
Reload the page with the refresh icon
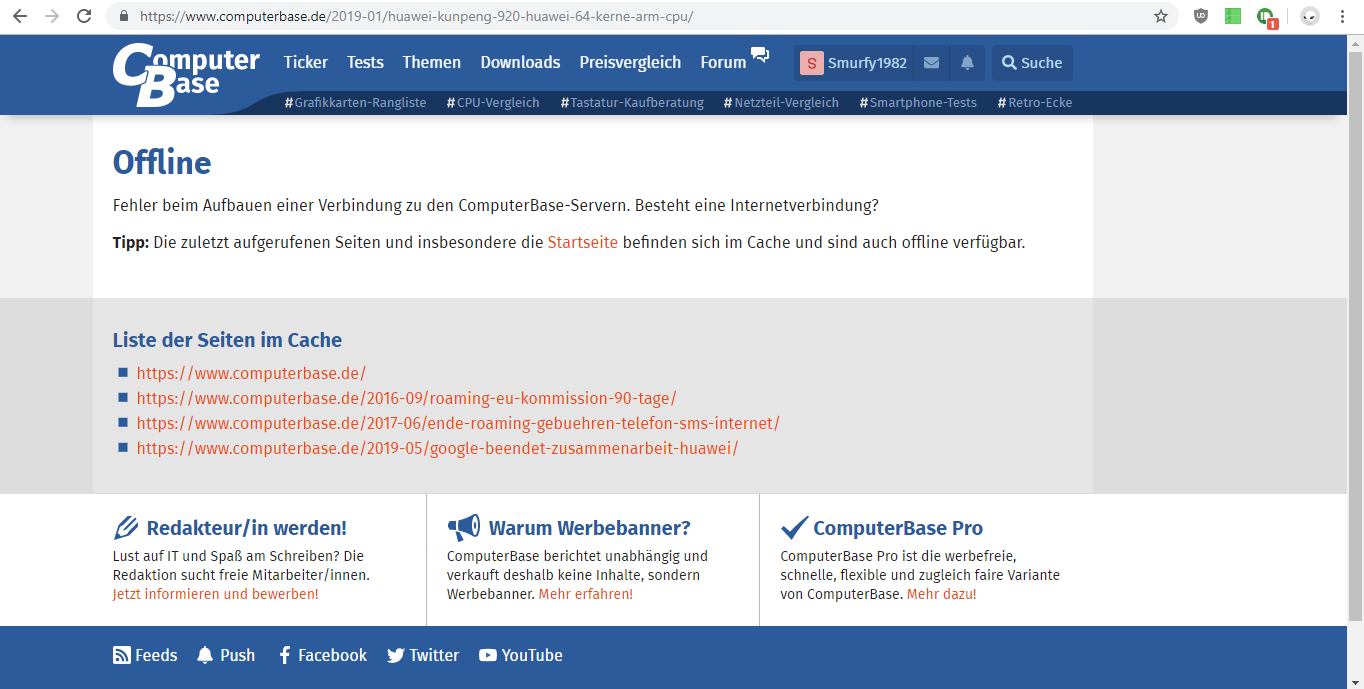pos(85,16)
